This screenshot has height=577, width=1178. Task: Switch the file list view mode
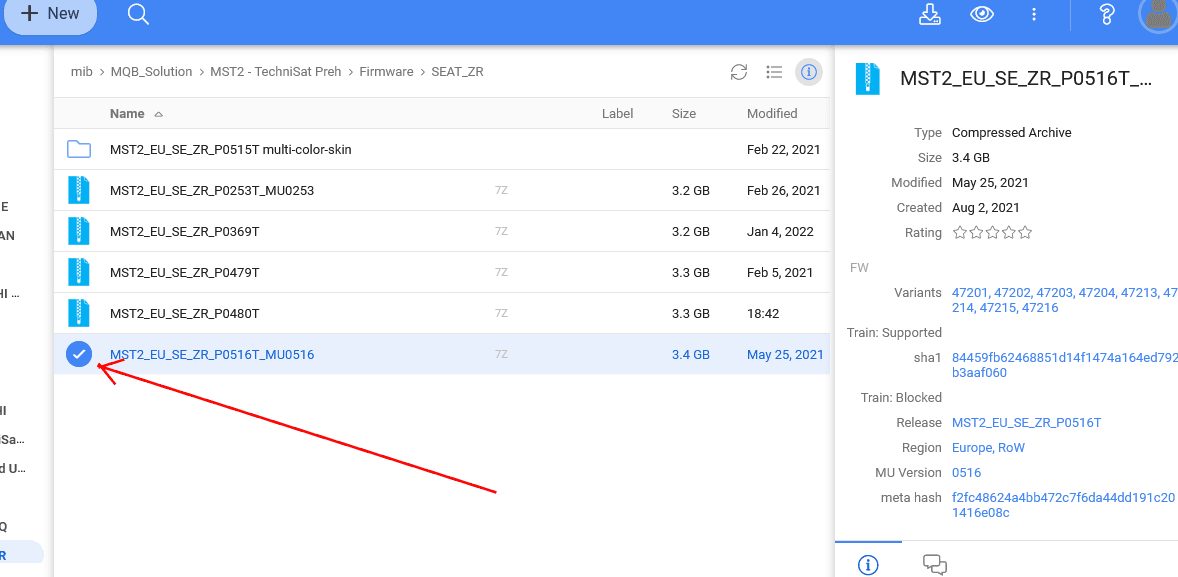pyautogui.click(x=773, y=72)
